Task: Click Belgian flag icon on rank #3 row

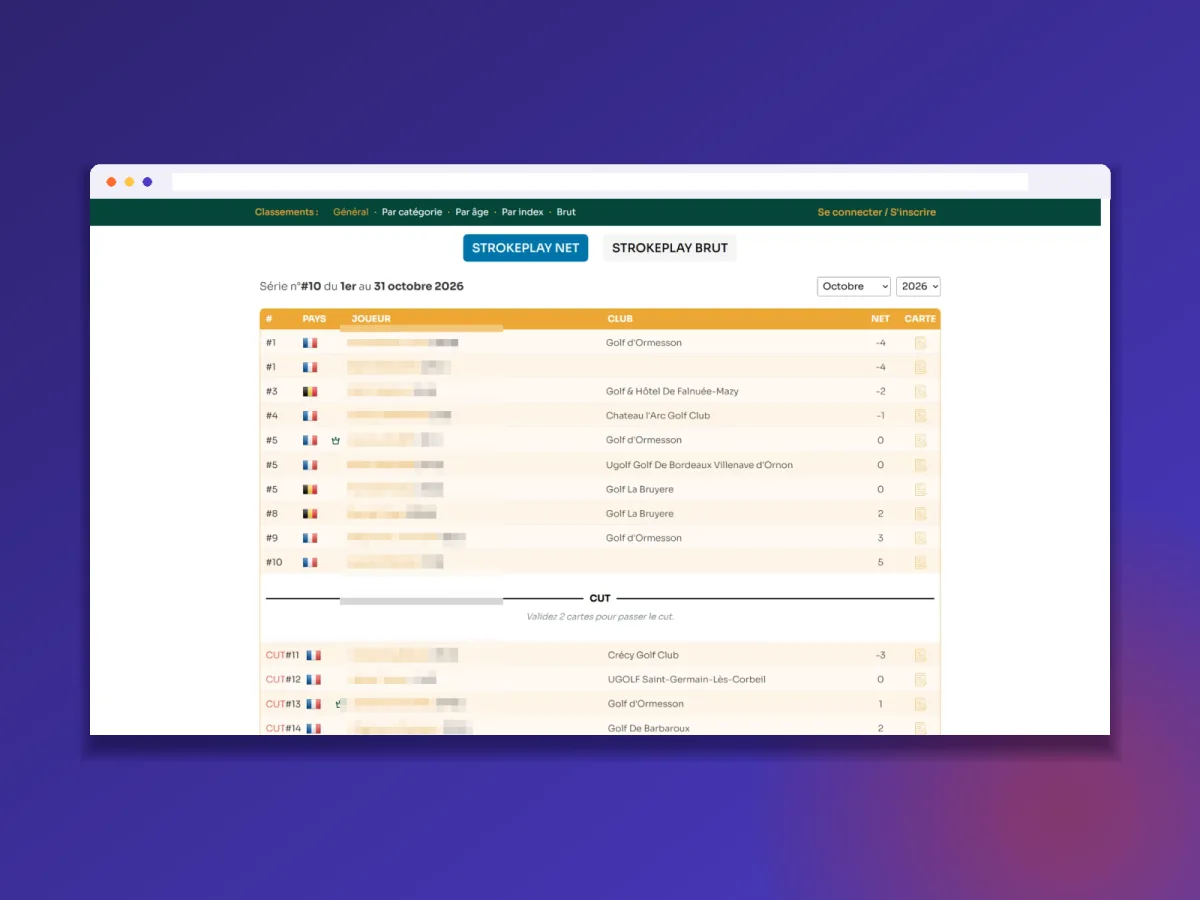Action: (x=310, y=391)
